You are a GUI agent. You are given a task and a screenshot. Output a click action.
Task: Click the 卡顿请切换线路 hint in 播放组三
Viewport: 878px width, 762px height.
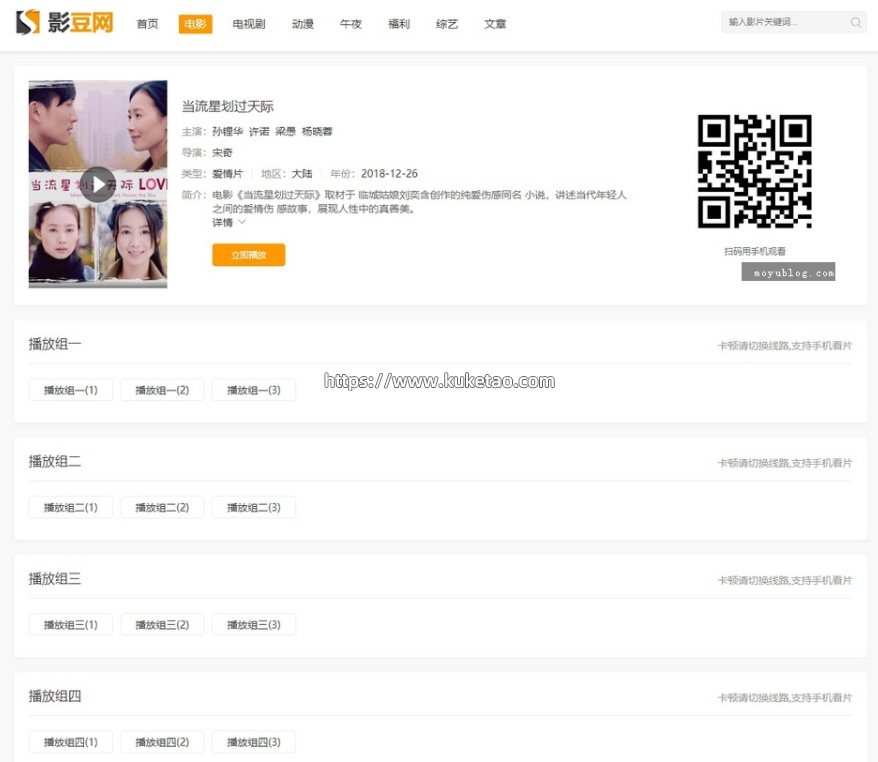point(785,580)
